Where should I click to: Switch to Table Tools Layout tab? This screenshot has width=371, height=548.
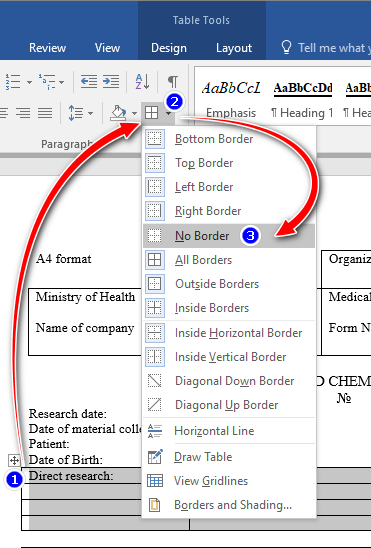click(x=234, y=48)
